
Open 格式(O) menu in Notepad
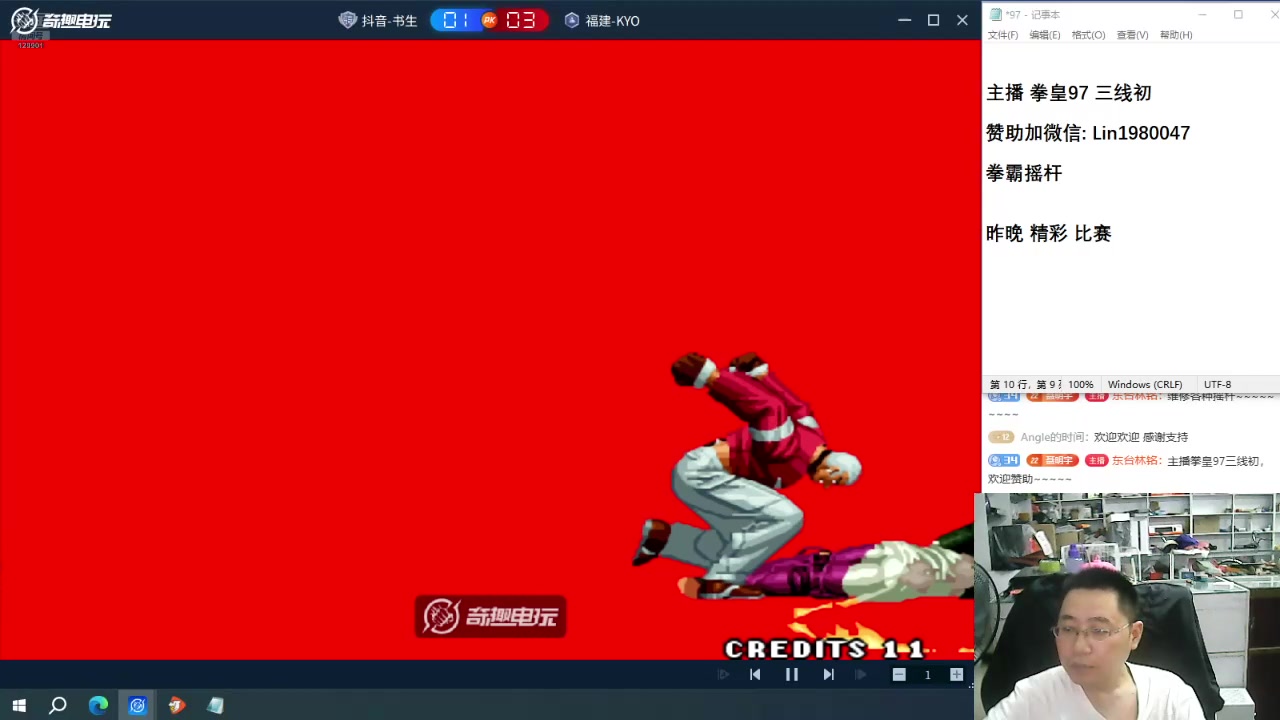tap(1088, 35)
